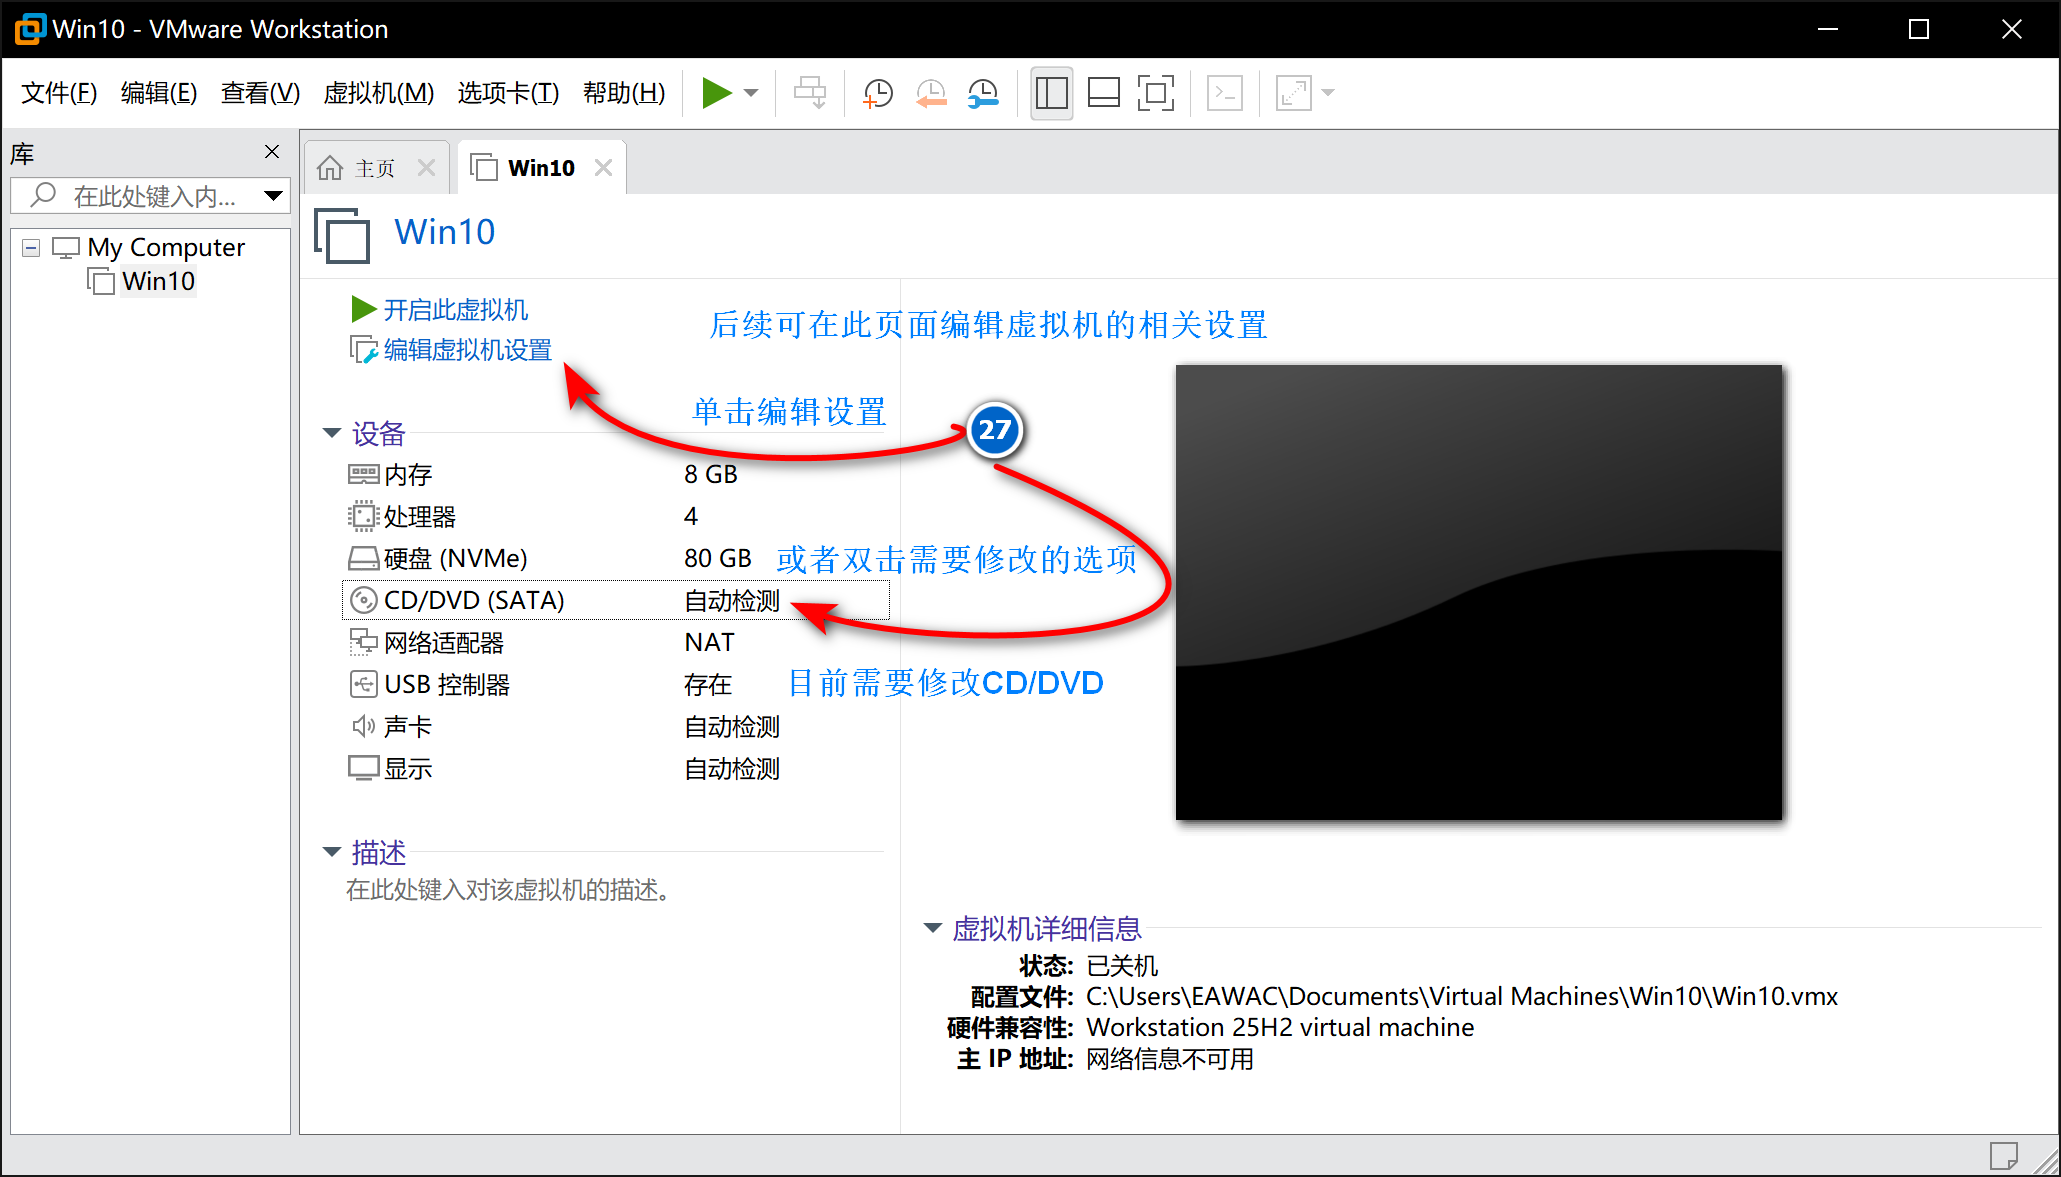Click 开启此虚拟机 power on link

pyautogui.click(x=455, y=310)
